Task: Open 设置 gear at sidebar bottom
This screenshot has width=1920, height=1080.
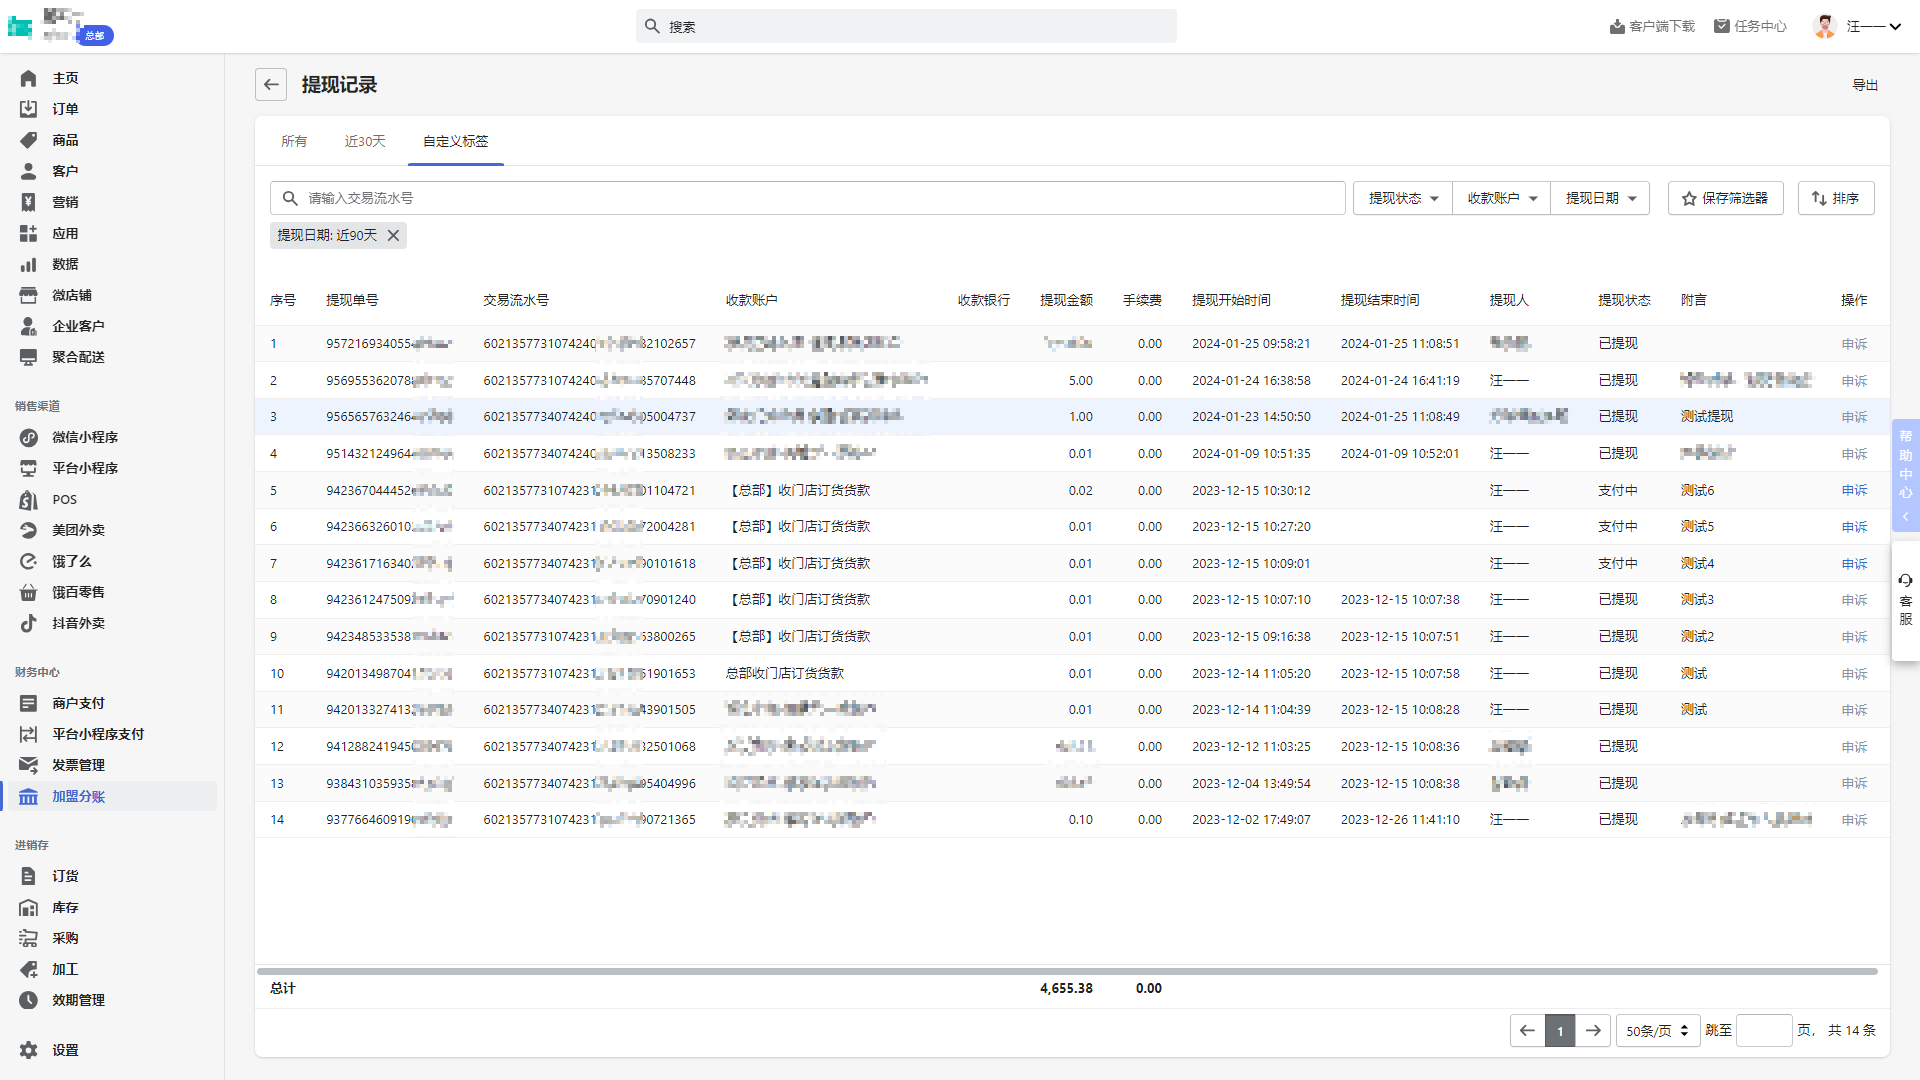Action: point(28,1050)
